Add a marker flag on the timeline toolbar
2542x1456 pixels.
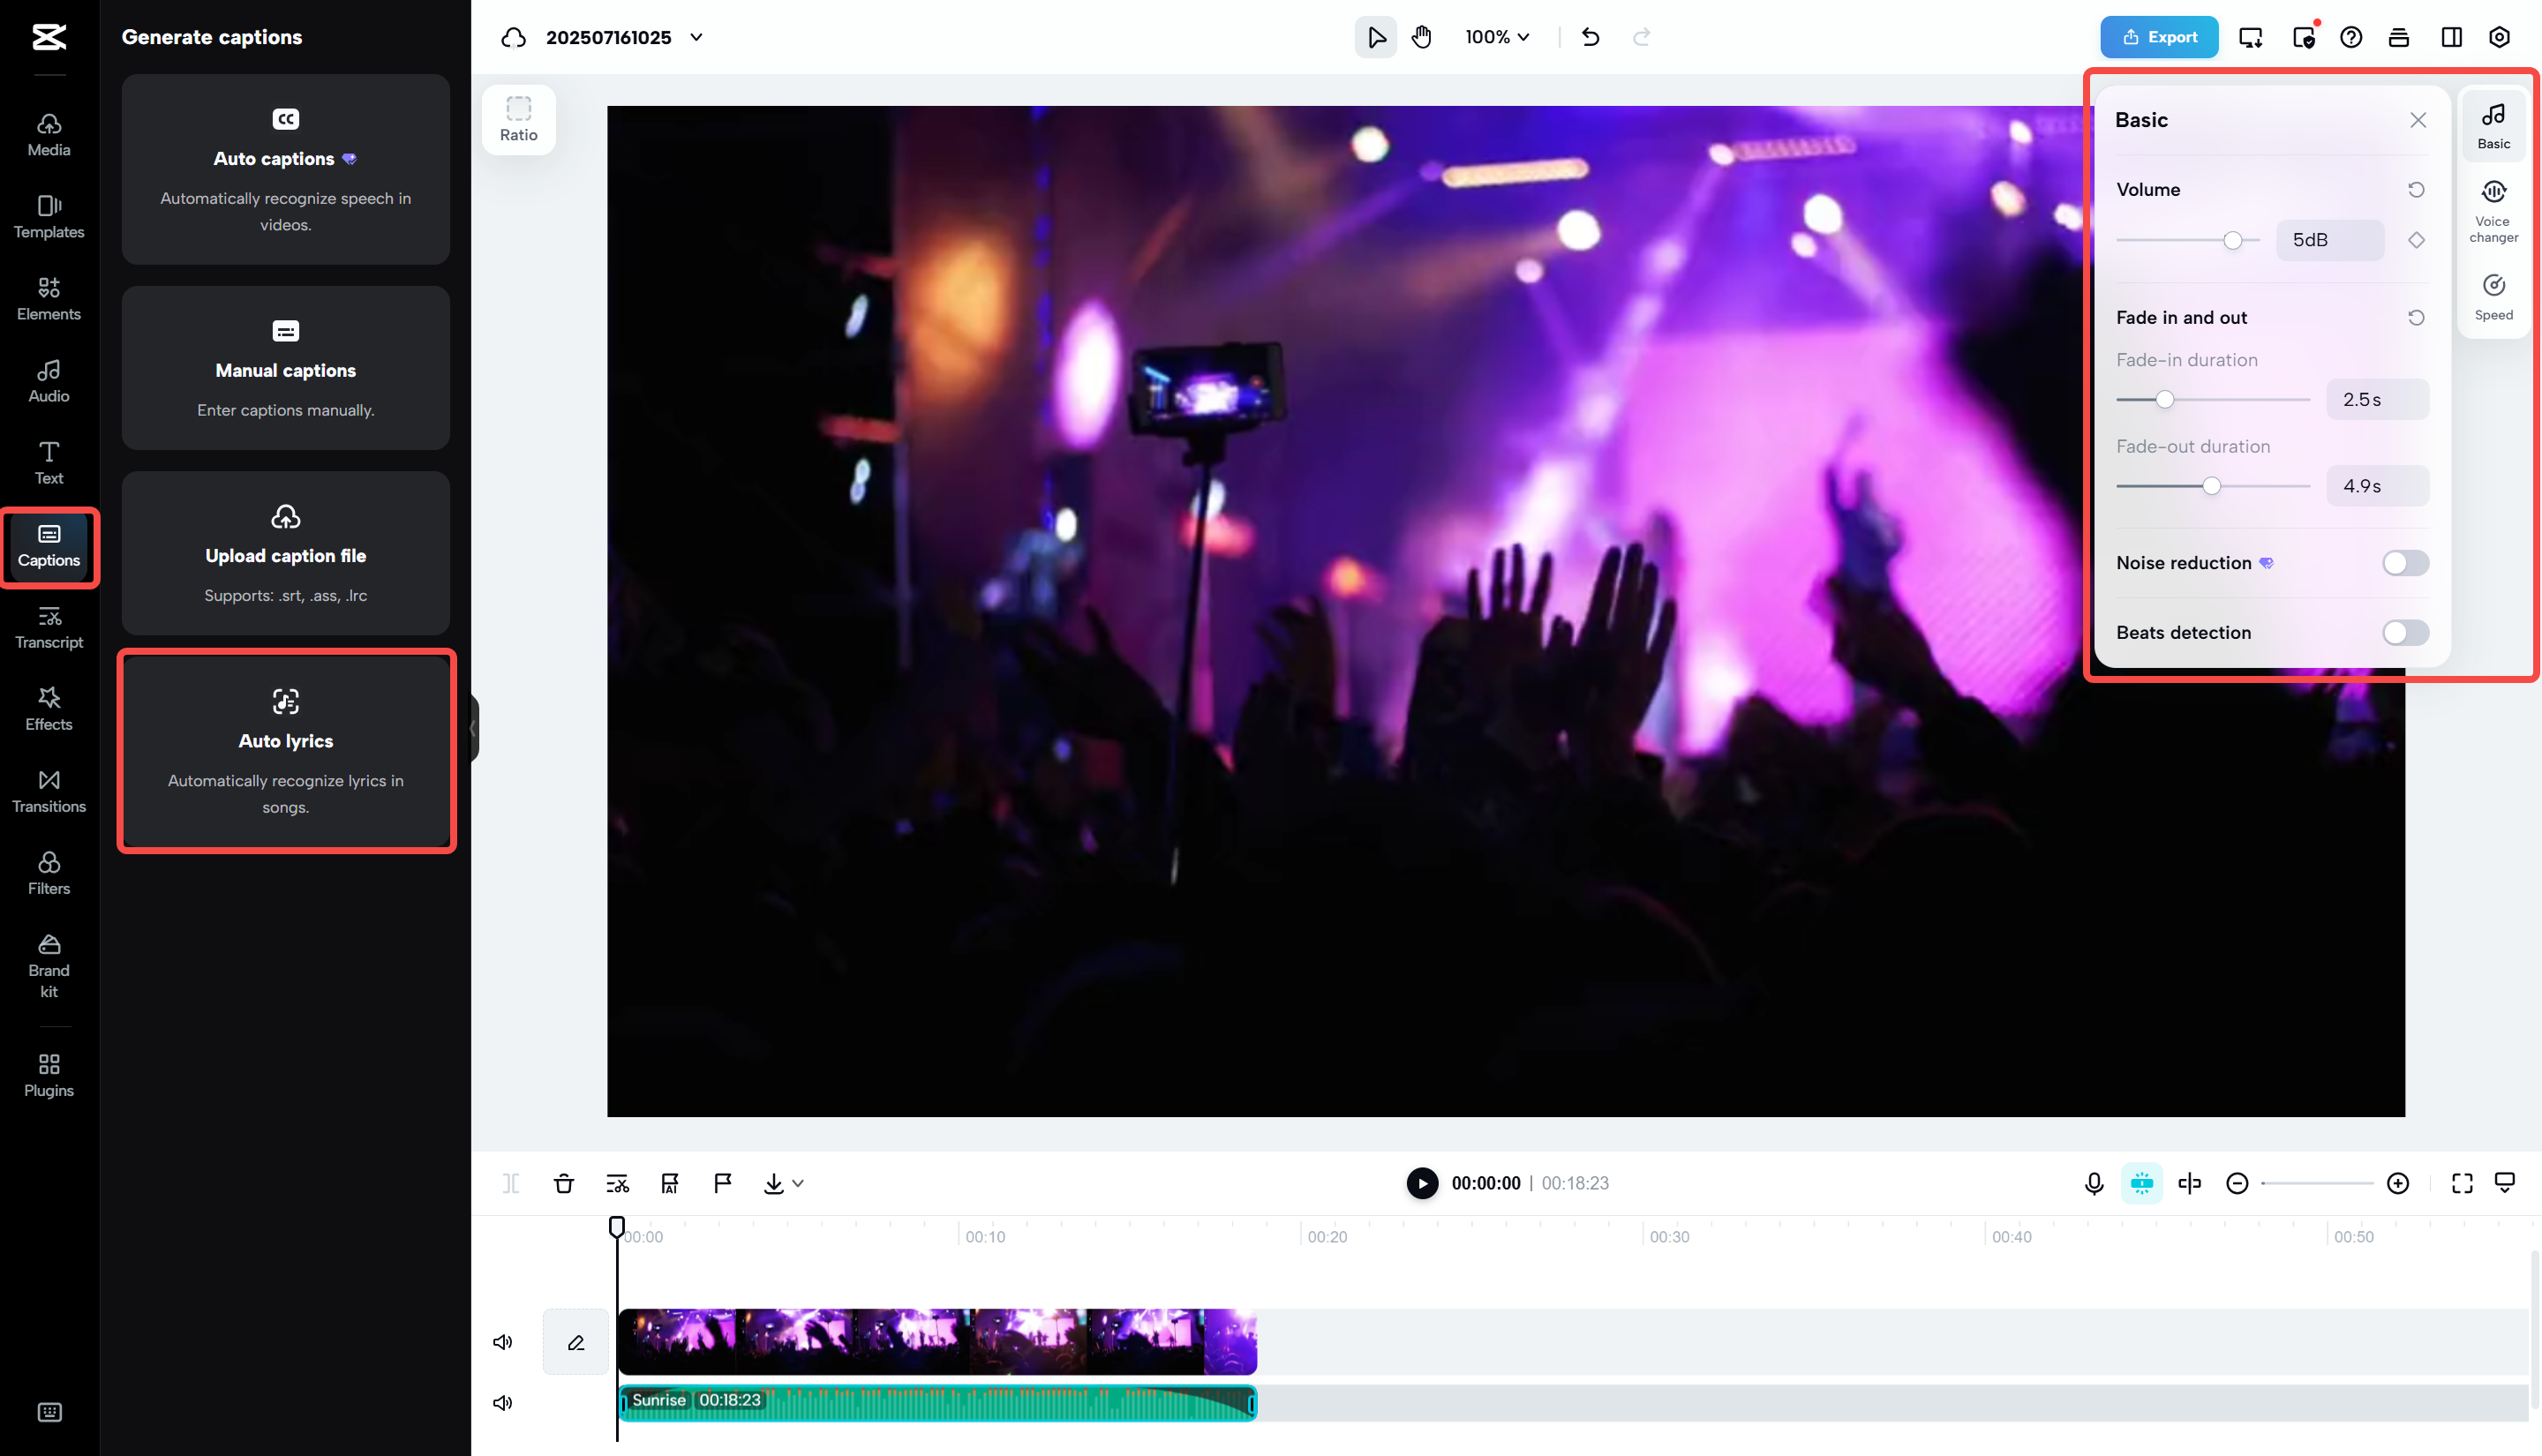[x=722, y=1183]
